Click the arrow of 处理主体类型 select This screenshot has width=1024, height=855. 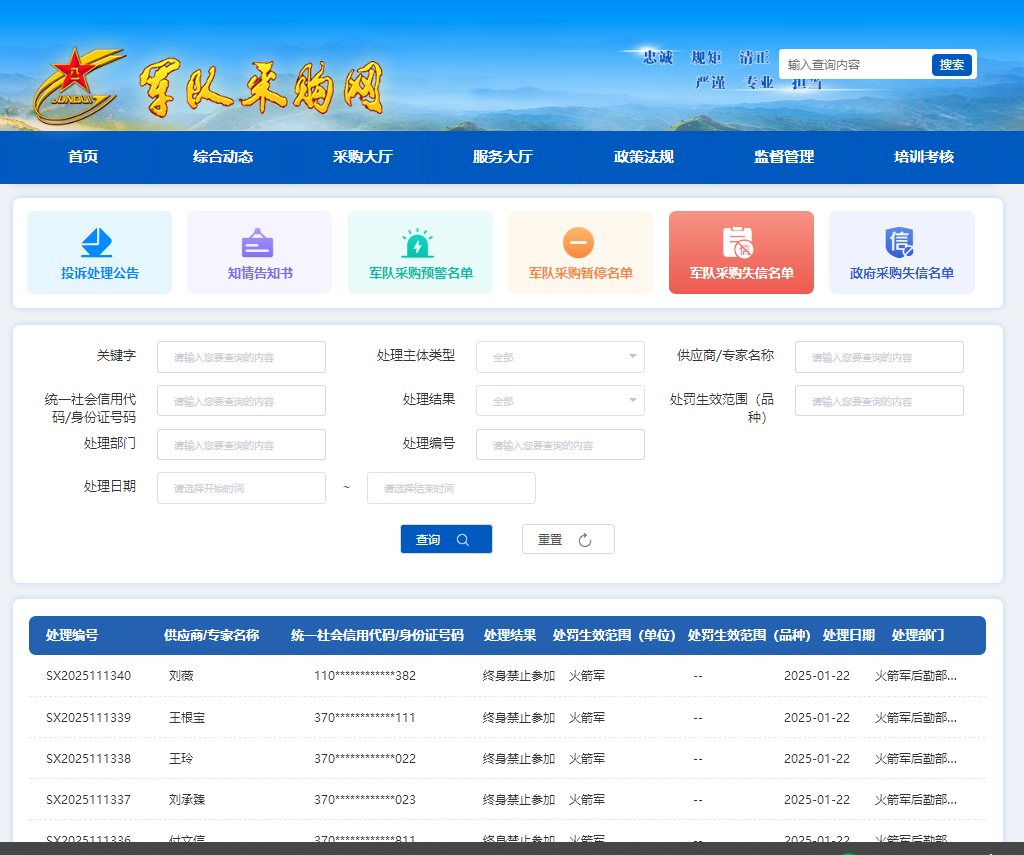point(633,357)
